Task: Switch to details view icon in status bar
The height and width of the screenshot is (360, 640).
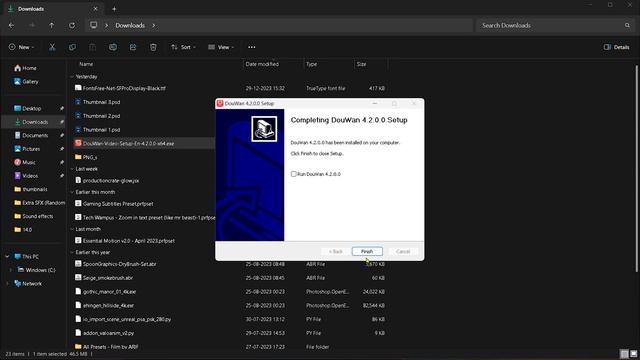Action: pyautogui.click(x=624, y=354)
